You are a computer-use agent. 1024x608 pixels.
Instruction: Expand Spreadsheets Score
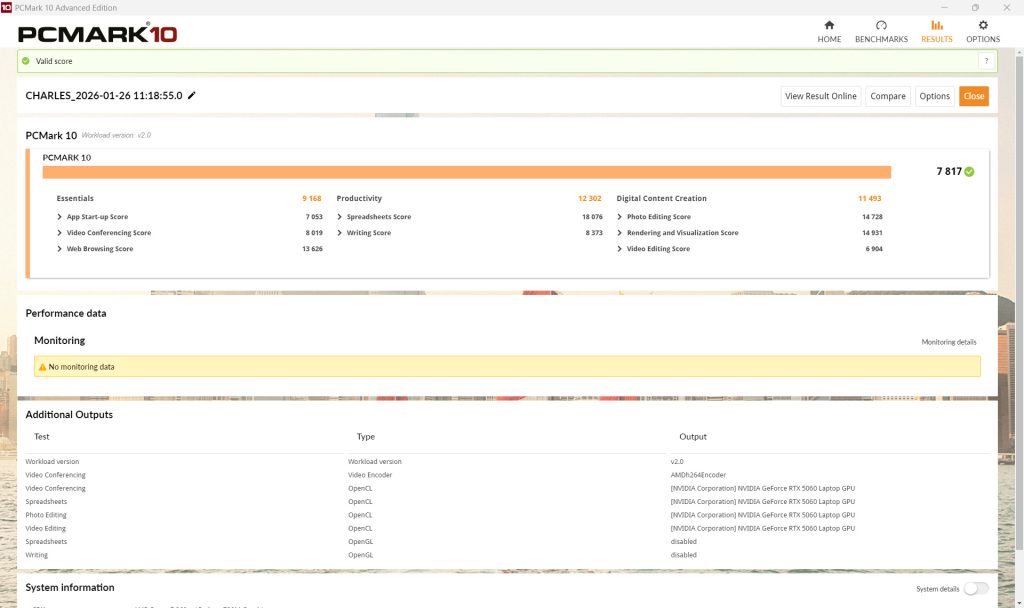click(x=340, y=217)
